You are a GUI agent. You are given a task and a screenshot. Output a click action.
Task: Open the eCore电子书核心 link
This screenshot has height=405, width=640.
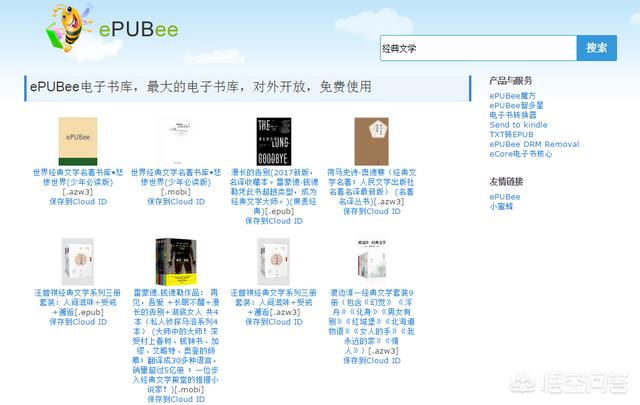pyautogui.click(x=520, y=154)
